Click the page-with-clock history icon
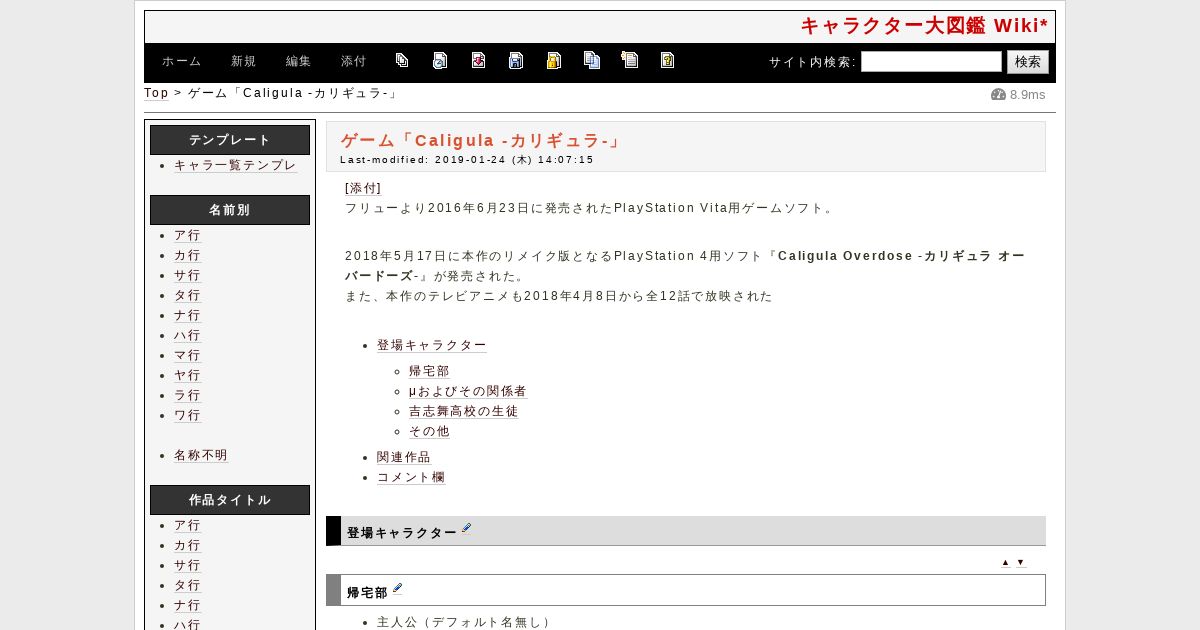1200x630 pixels. point(440,60)
